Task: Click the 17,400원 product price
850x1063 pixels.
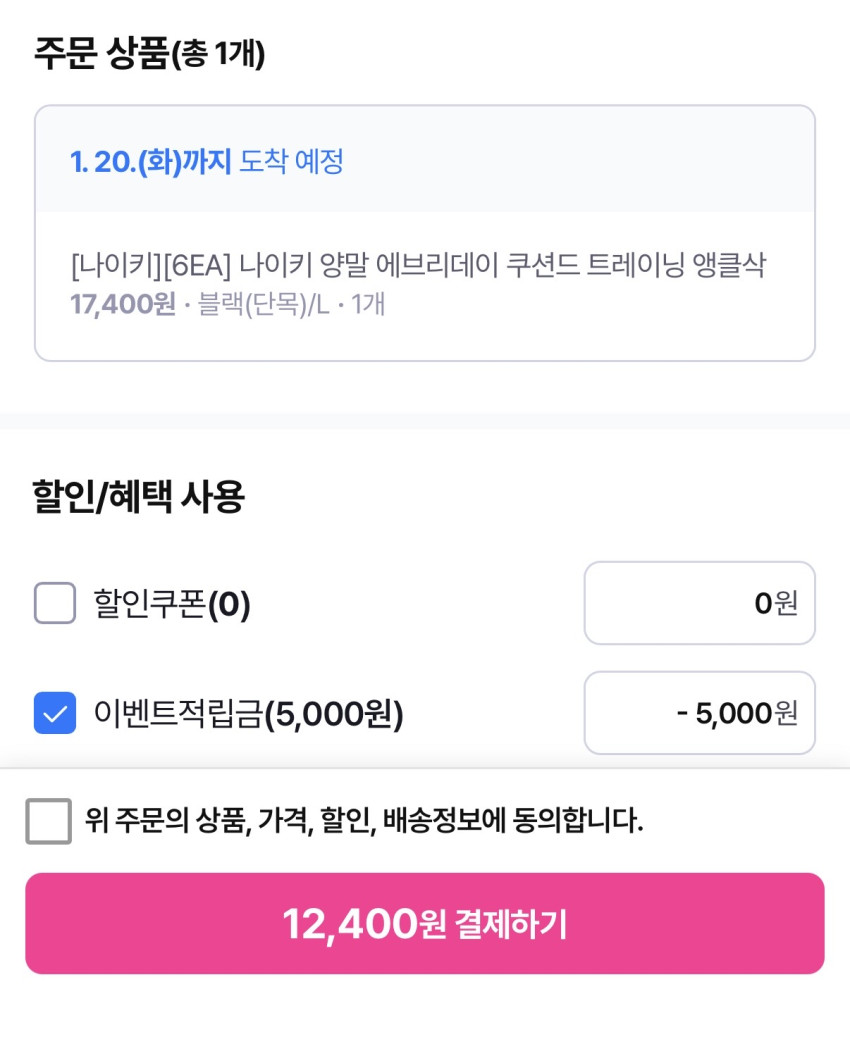Action: pos(123,304)
